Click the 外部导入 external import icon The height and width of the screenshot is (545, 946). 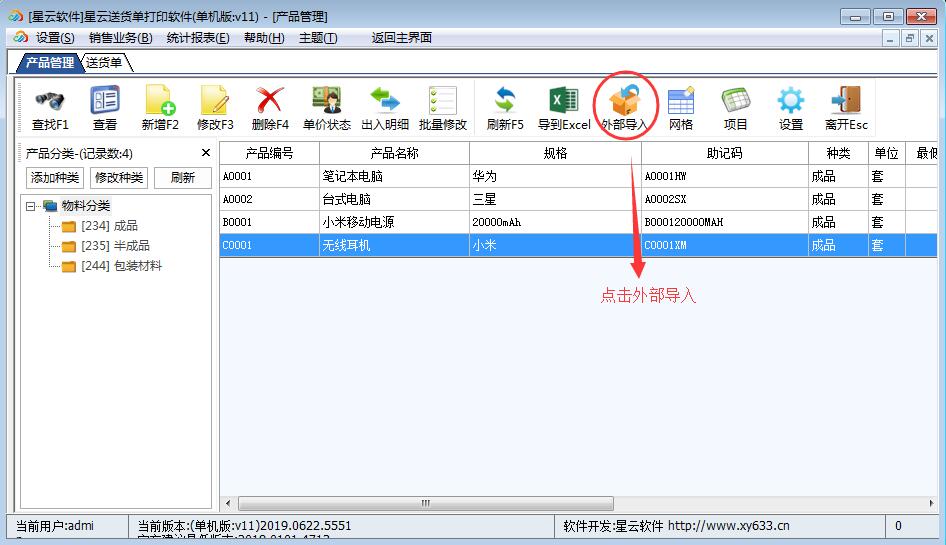coord(624,109)
